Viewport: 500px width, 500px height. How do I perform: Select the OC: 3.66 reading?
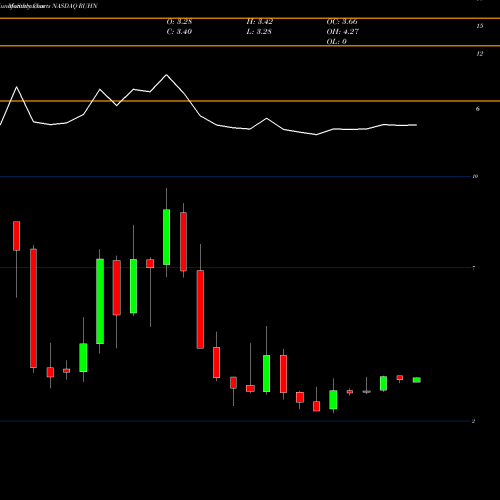[x=342, y=22]
